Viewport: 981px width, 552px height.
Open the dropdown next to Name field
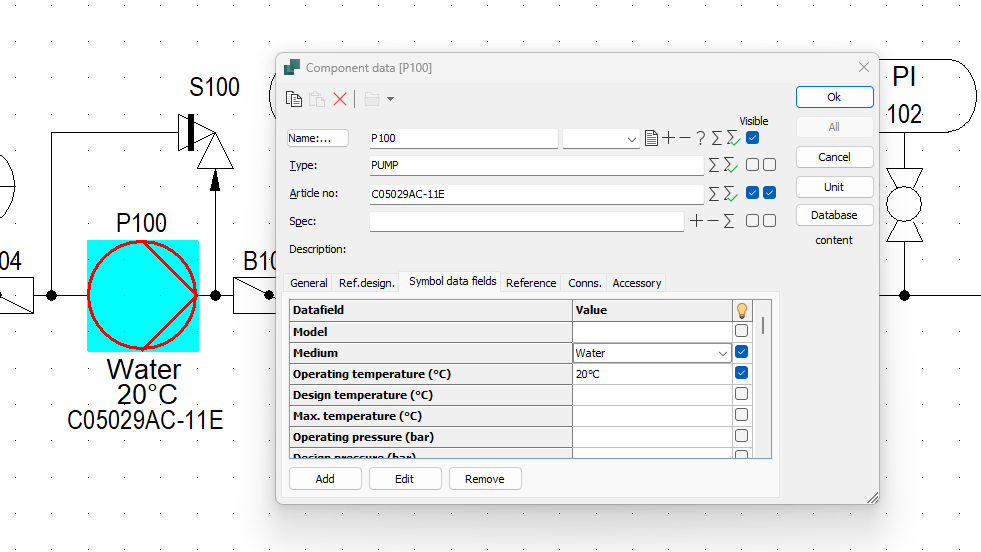631,139
